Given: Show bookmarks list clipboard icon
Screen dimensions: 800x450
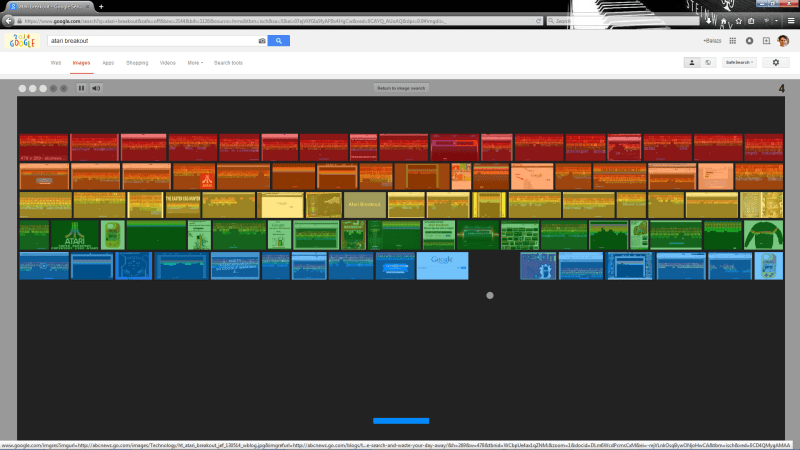Looking at the screenshot, I should 751,21.
